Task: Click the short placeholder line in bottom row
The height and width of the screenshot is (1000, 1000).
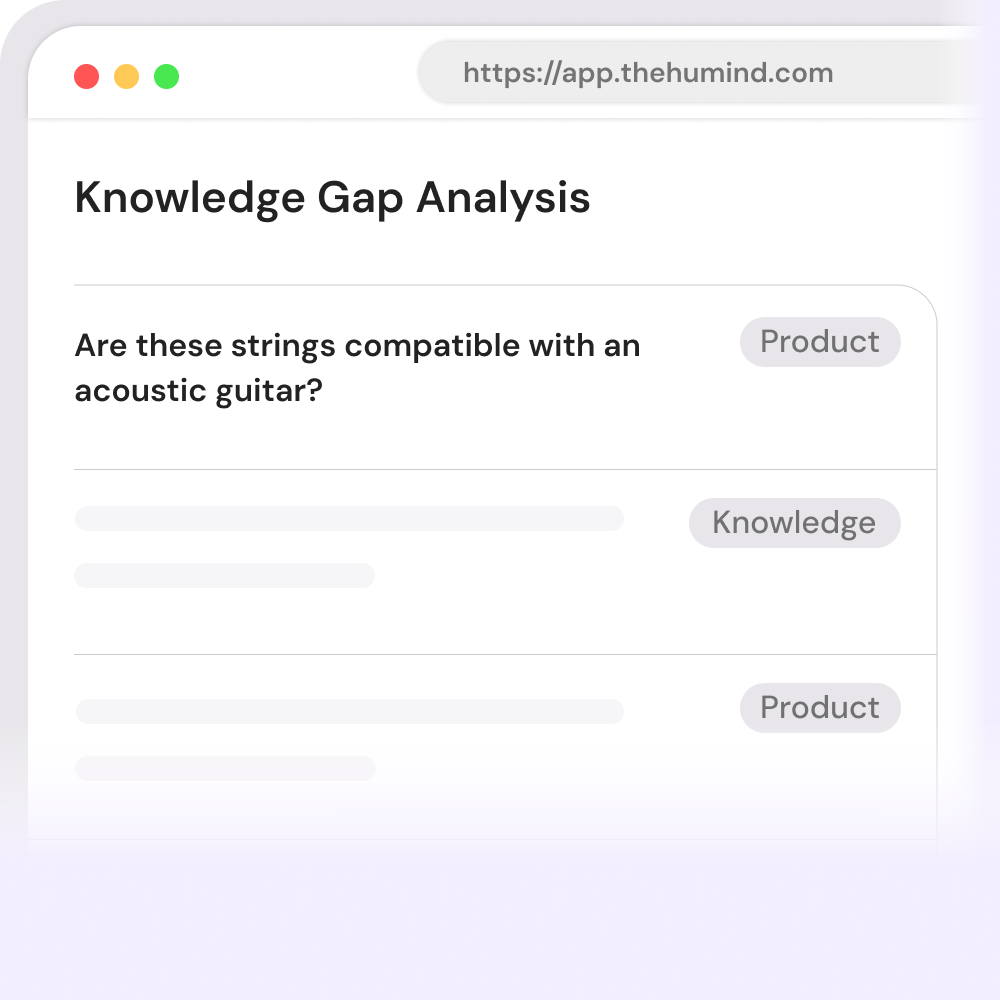Action: (x=225, y=768)
